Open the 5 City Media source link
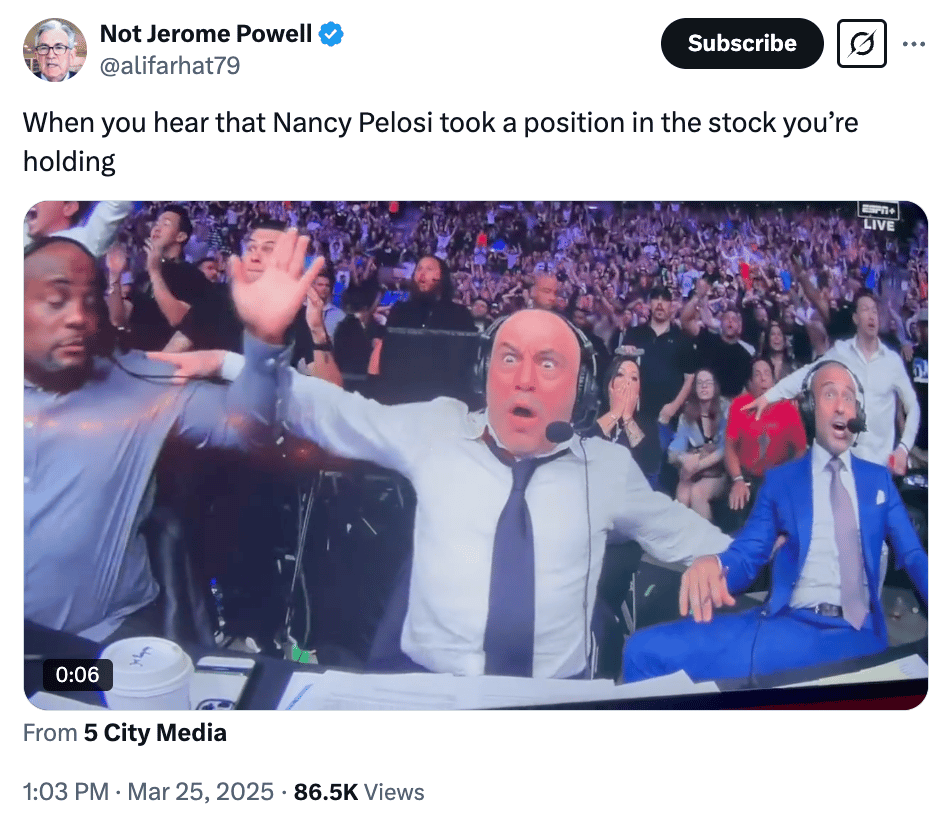948x818 pixels. click(155, 733)
